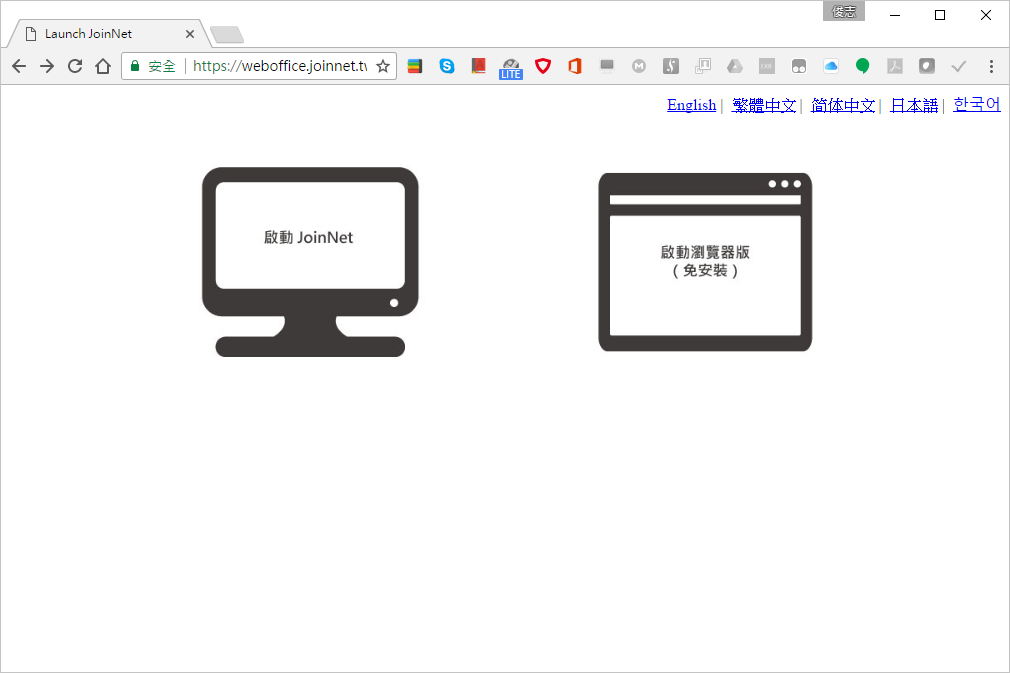This screenshot has width=1010, height=673.
Task: Launch JoinNet via the monitor icon
Action: (310, 261)
